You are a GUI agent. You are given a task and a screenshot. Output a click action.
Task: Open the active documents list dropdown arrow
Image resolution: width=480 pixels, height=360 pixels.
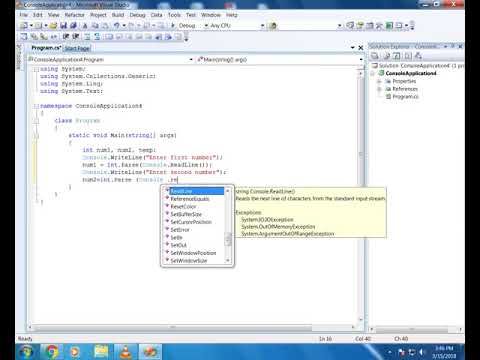coord(353,48)
